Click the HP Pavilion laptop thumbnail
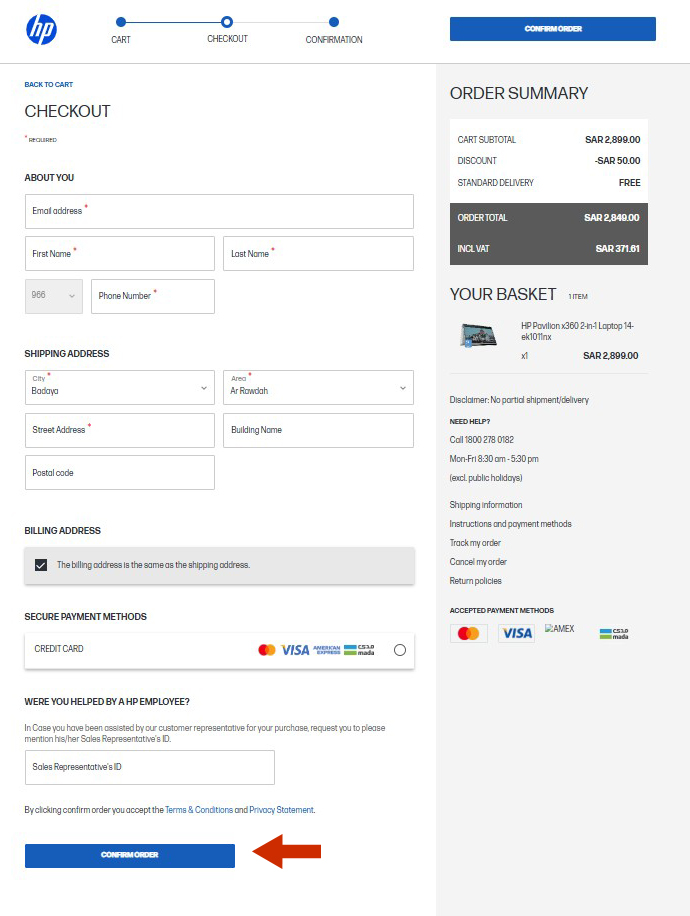The width and height of the screenshot is (690, 916). [x=478, y=335]
